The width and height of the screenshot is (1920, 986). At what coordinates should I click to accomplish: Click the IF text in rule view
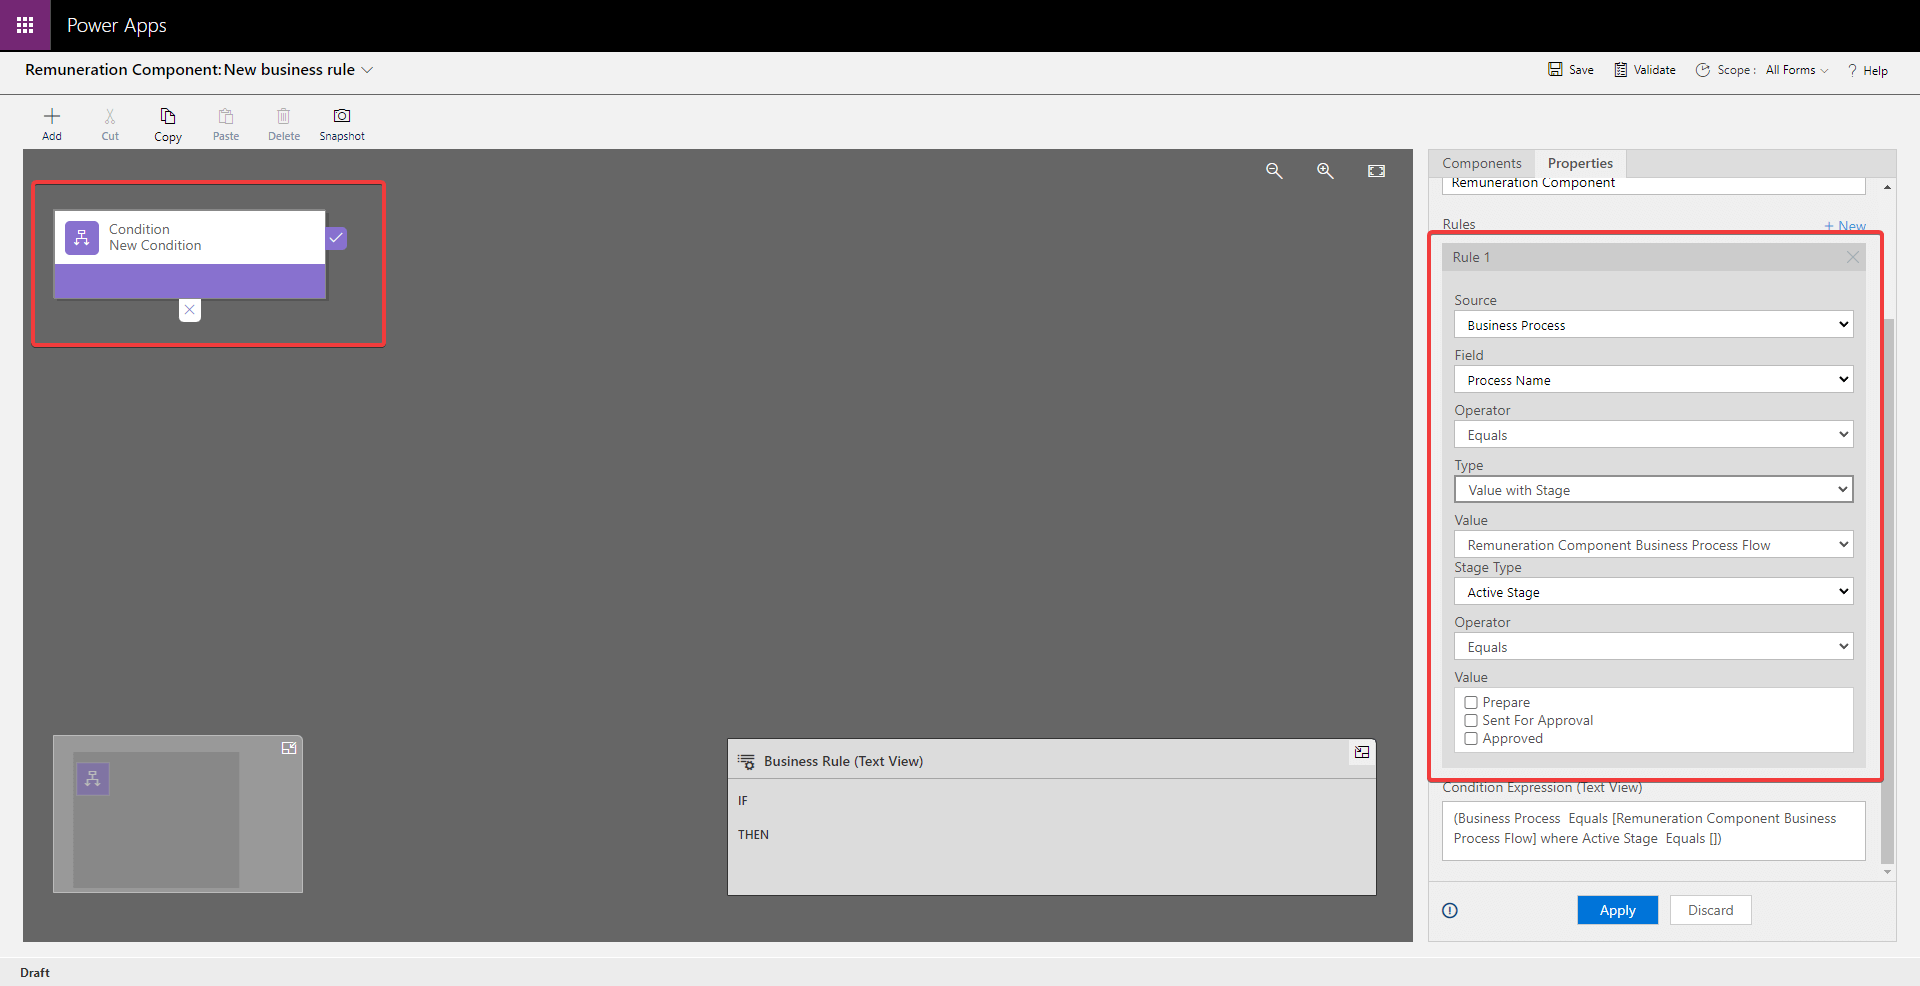[x=743, y=801]
